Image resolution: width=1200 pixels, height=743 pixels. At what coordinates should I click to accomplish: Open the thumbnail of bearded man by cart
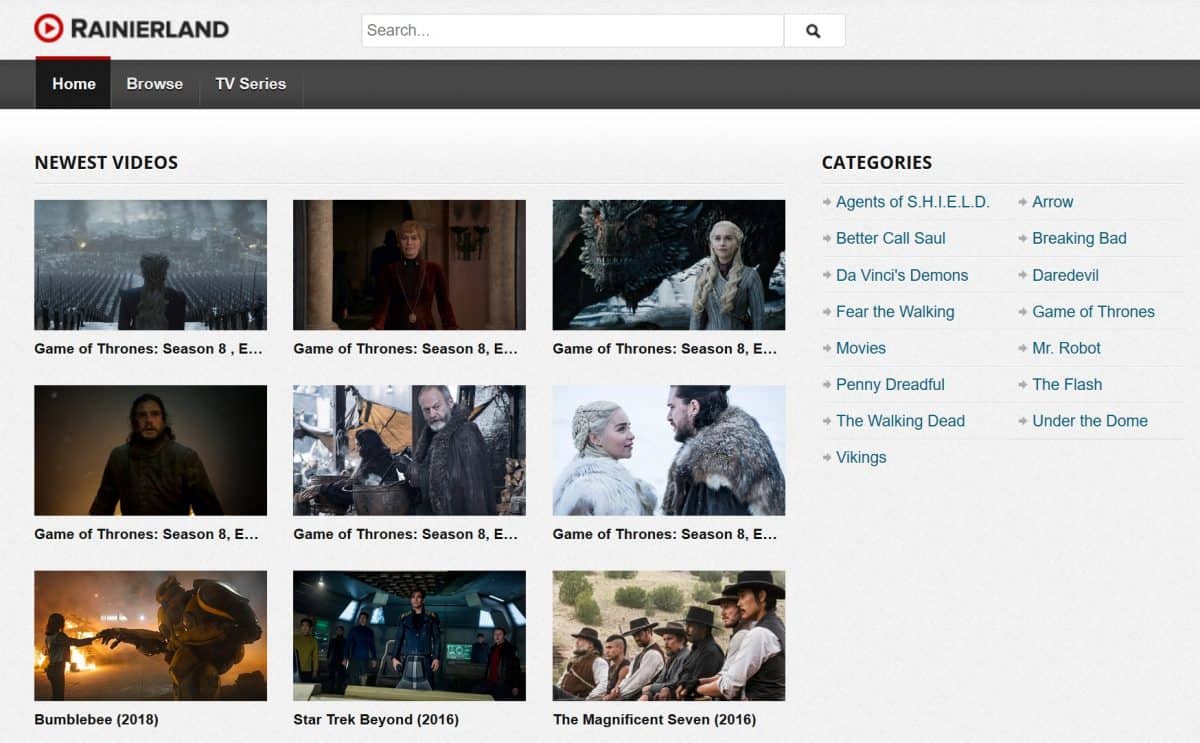(x=409, y=450)
